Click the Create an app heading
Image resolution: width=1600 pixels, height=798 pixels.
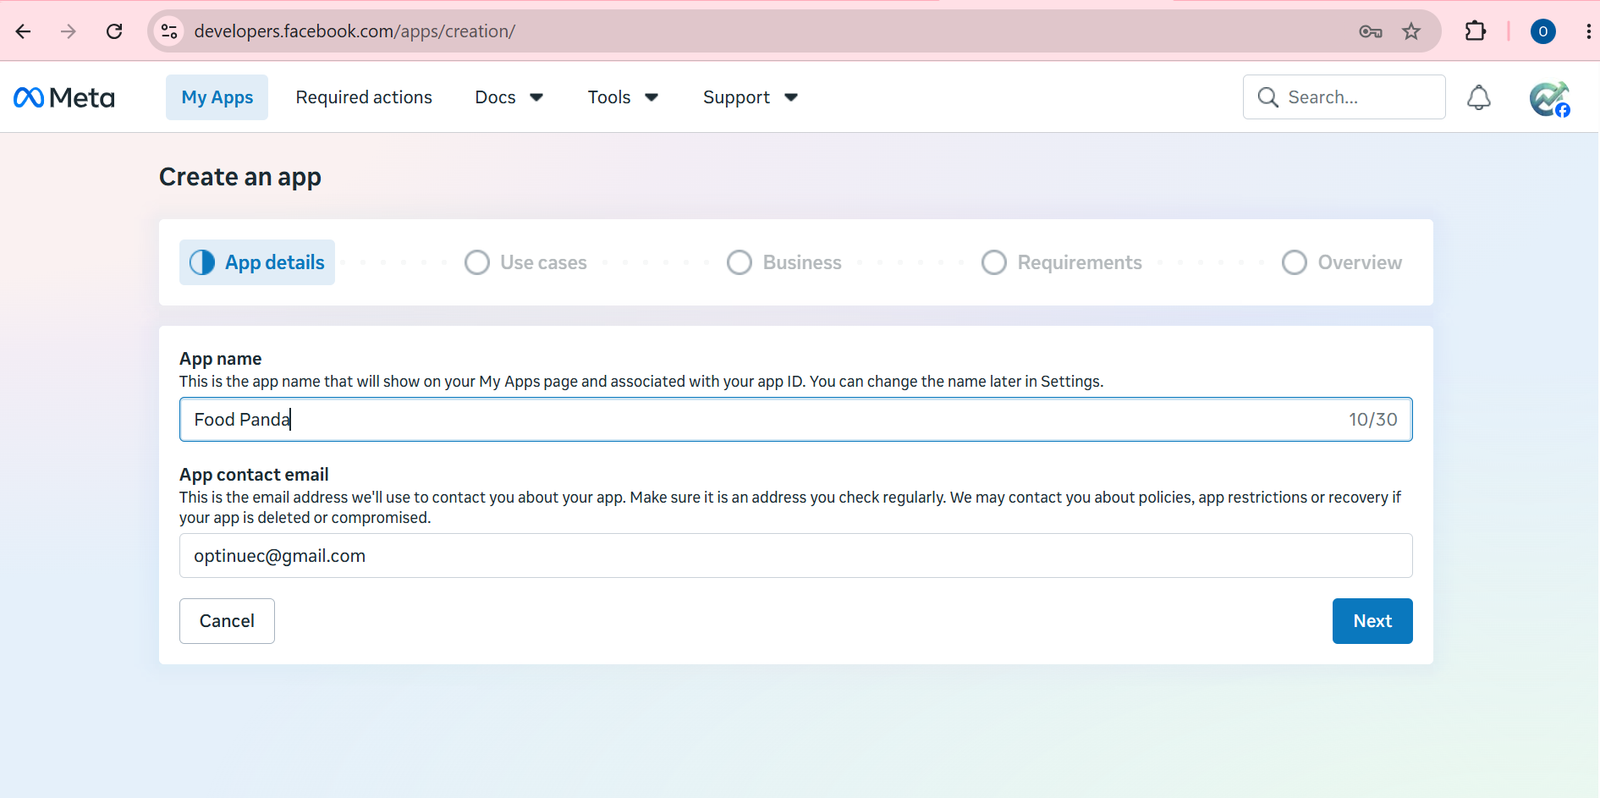click(240, 177)
